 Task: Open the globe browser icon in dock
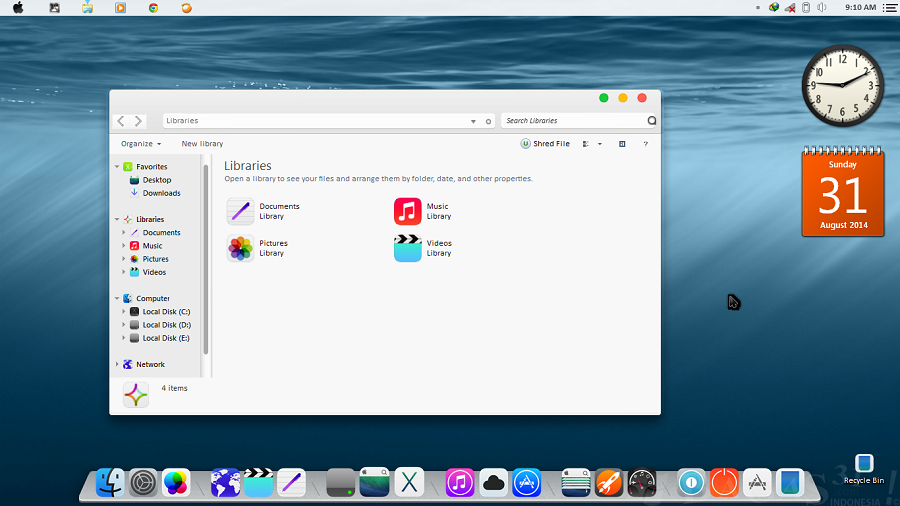[226, 482]
